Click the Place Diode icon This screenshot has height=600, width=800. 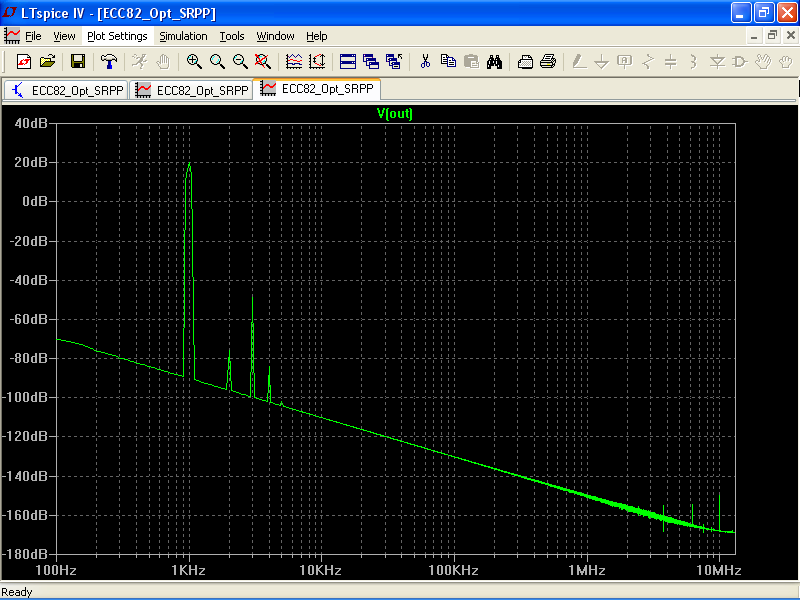717,62
